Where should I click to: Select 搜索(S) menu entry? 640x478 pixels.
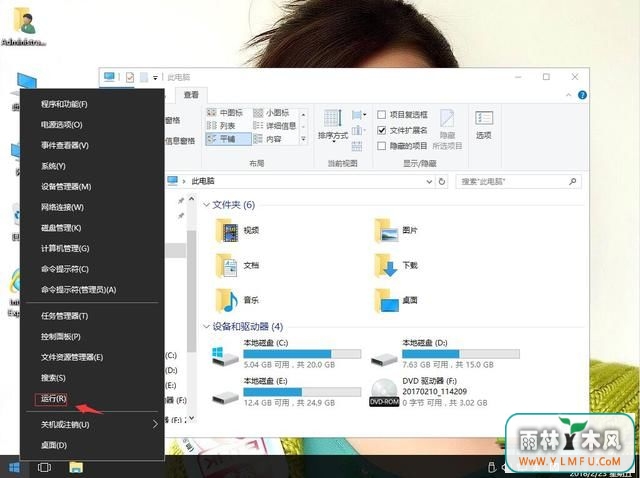pyautogui.click(x=53, y=378)
